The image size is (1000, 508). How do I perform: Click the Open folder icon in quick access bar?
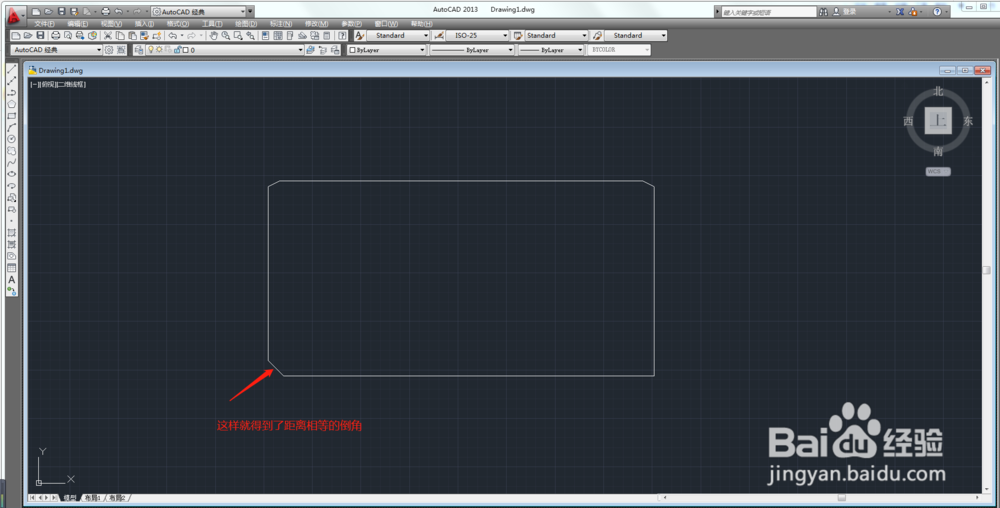coord(48,11)
